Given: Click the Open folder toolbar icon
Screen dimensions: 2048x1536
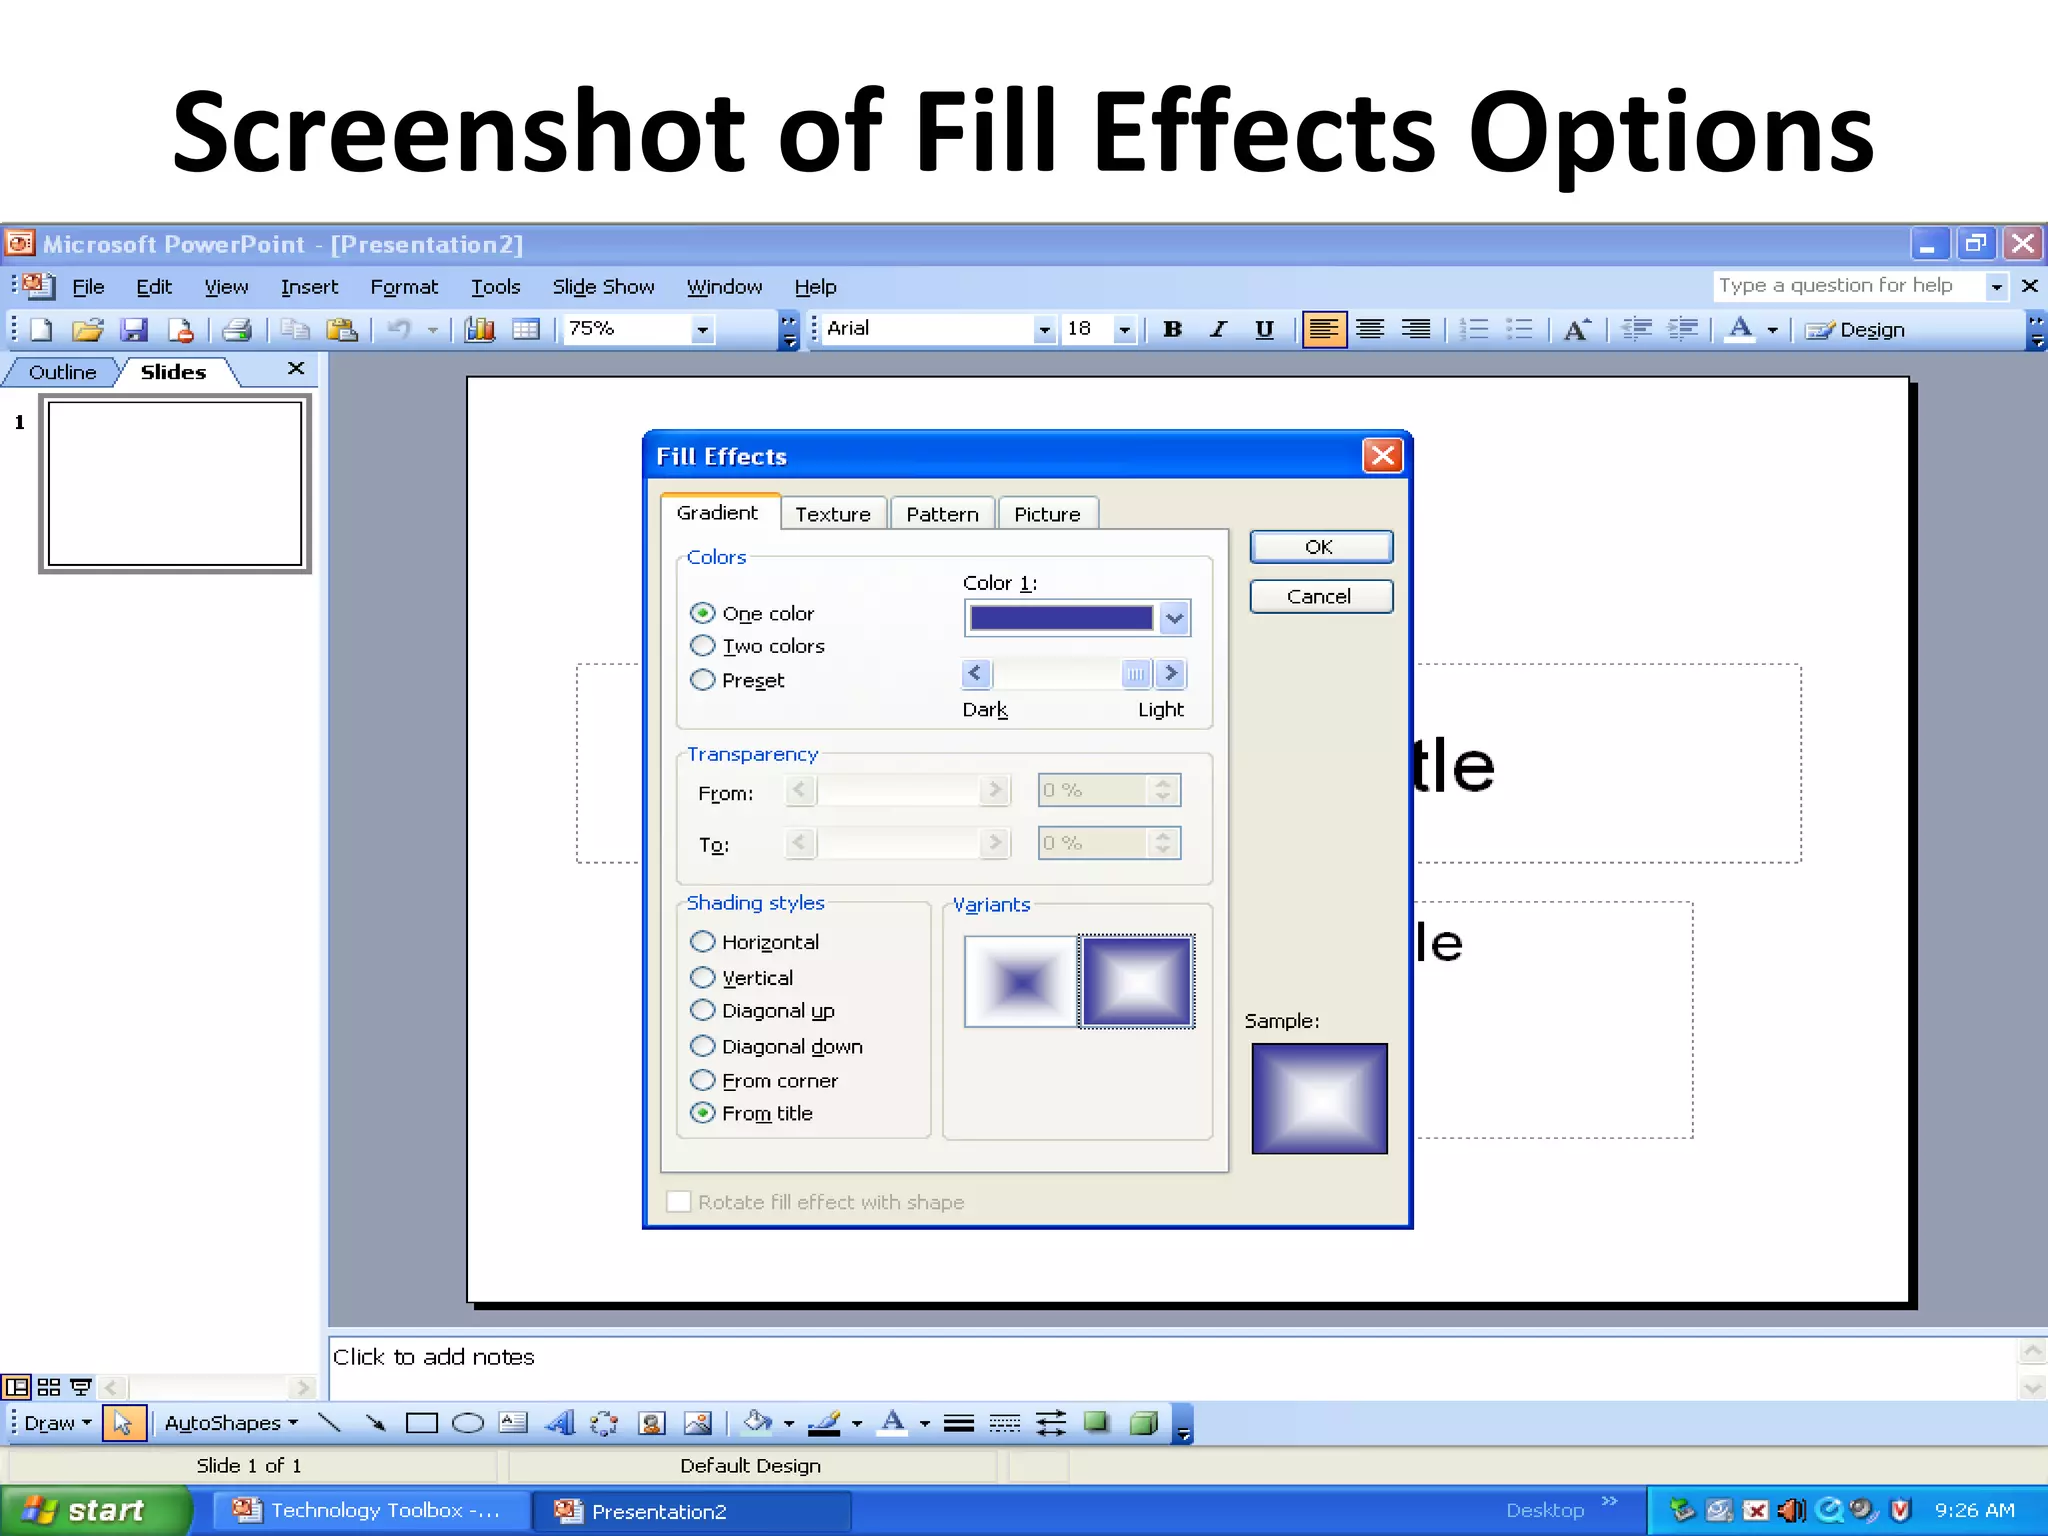Looking at the screenshot, I should tap(87, 329).
